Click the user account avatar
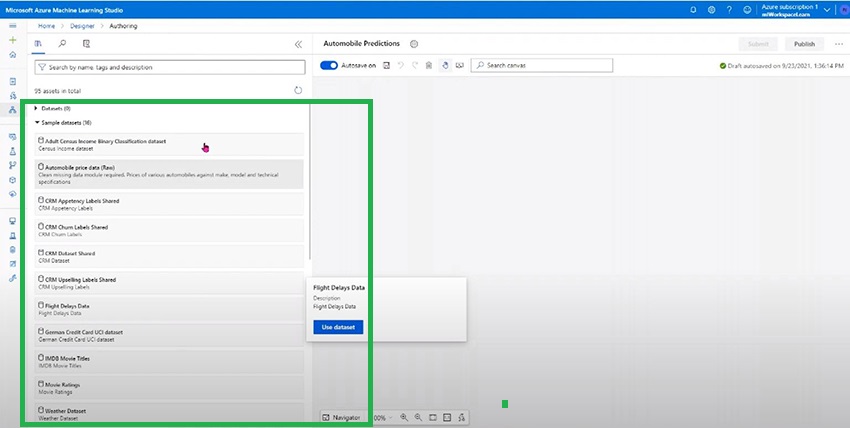This screenshot has width=850, height=428. tap(843, 10)
